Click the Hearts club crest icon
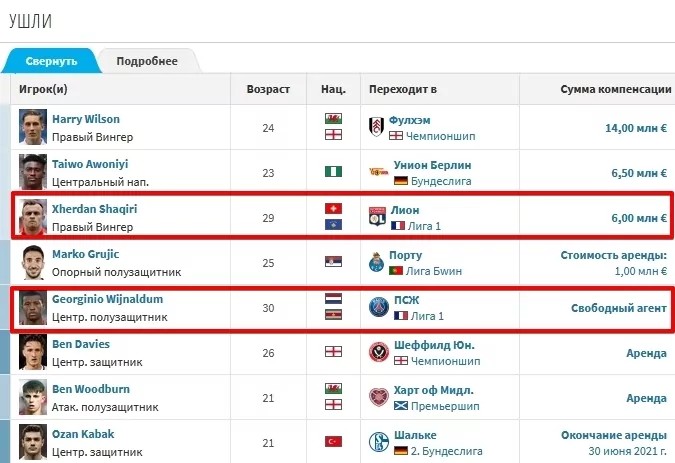The width and height of the screenshot is (675, 463). pos(377,397)
